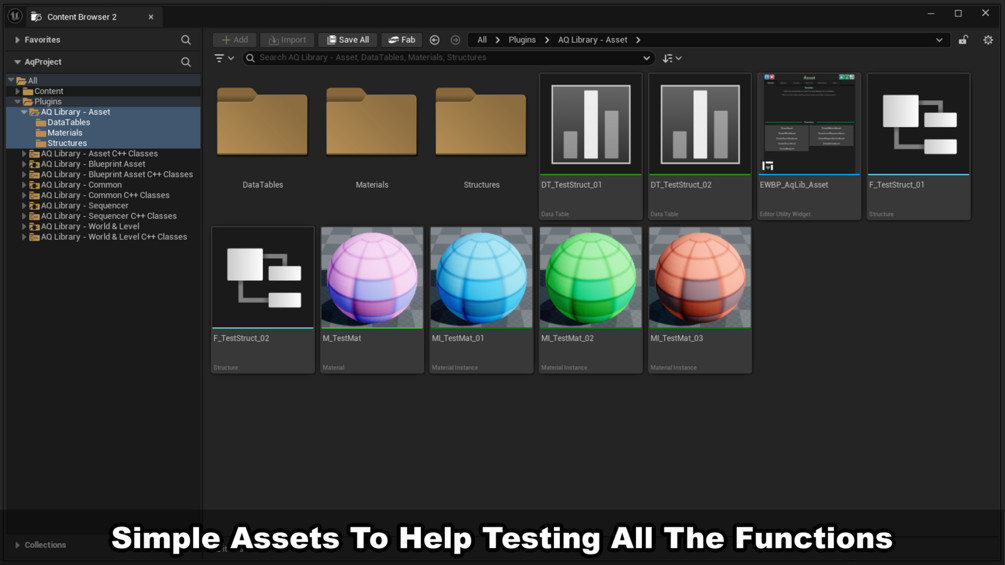This screenshot has width=1005, height=565.
Task: Expand AQ Library - Blueprint Asset C++ Classes
Action: point(24,174)
